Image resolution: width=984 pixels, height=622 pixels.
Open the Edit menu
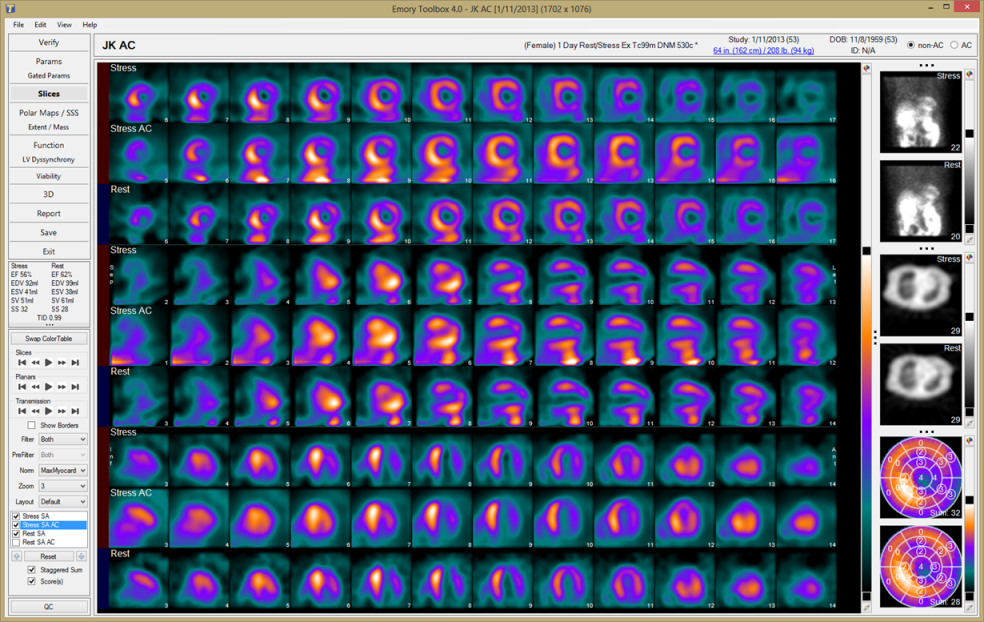point(40,24)
